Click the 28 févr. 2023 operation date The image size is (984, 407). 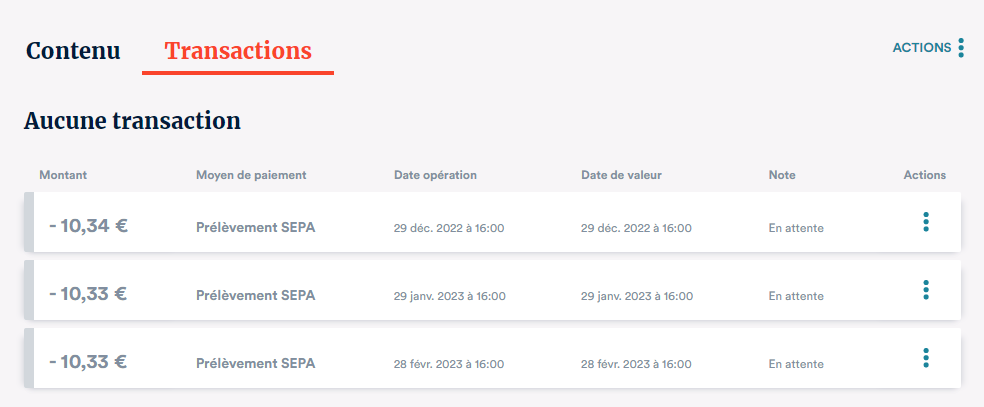tap(449, 364)
